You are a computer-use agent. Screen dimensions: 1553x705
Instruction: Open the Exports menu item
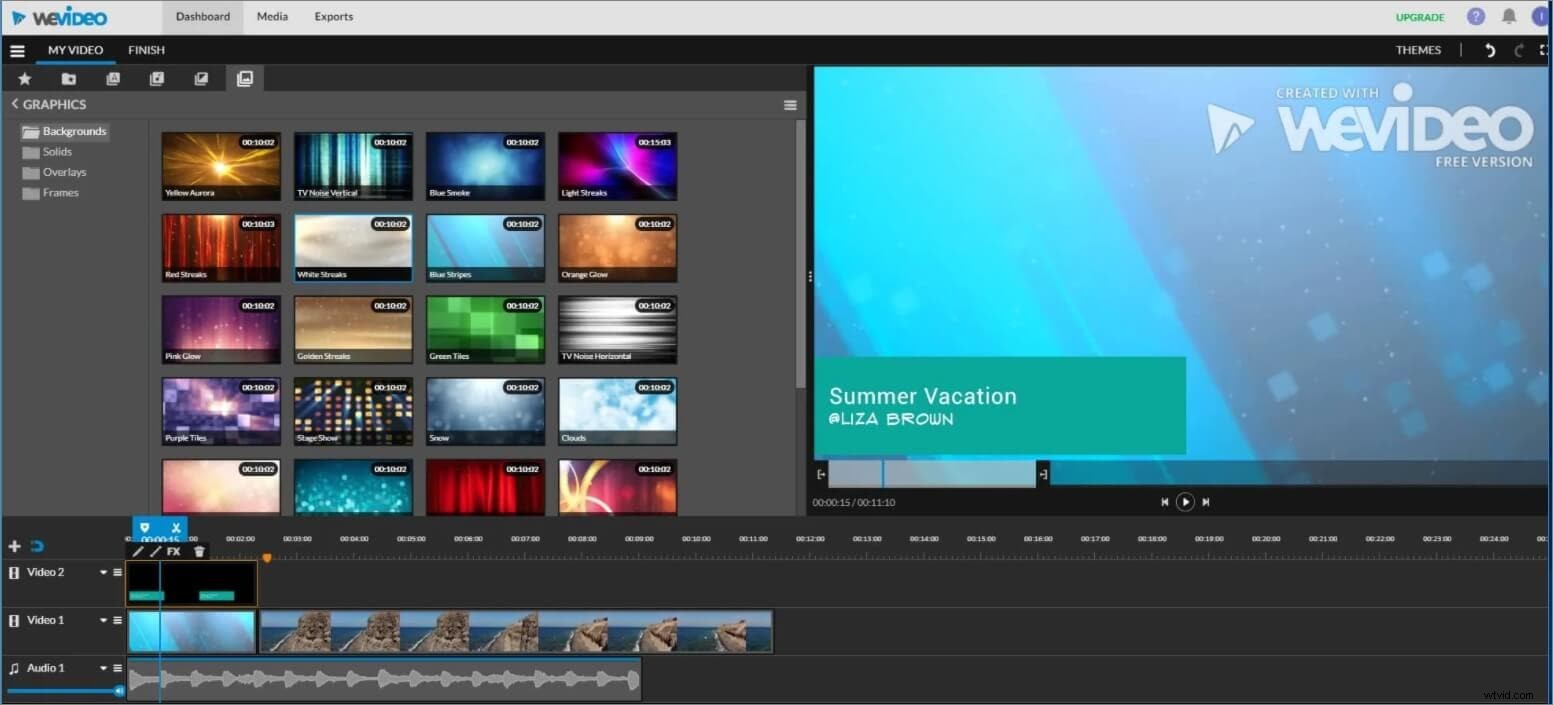pos(333,16)
